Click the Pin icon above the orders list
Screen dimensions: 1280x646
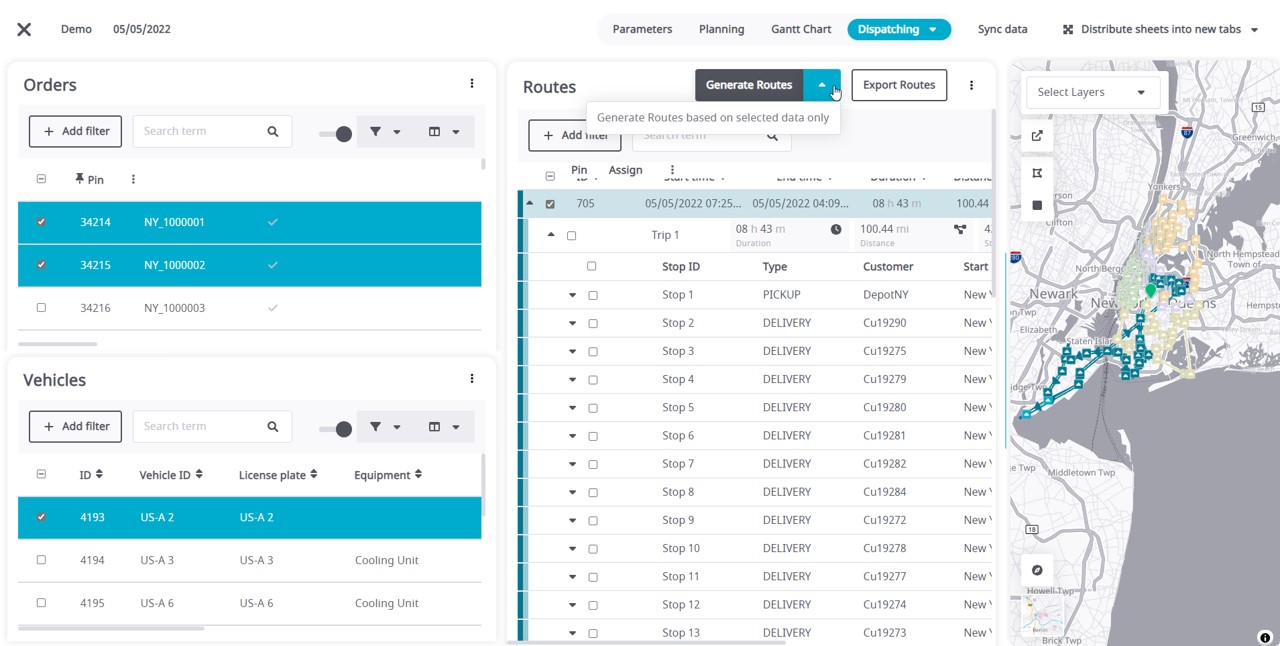pyautogui.click(x=78, y=179)
